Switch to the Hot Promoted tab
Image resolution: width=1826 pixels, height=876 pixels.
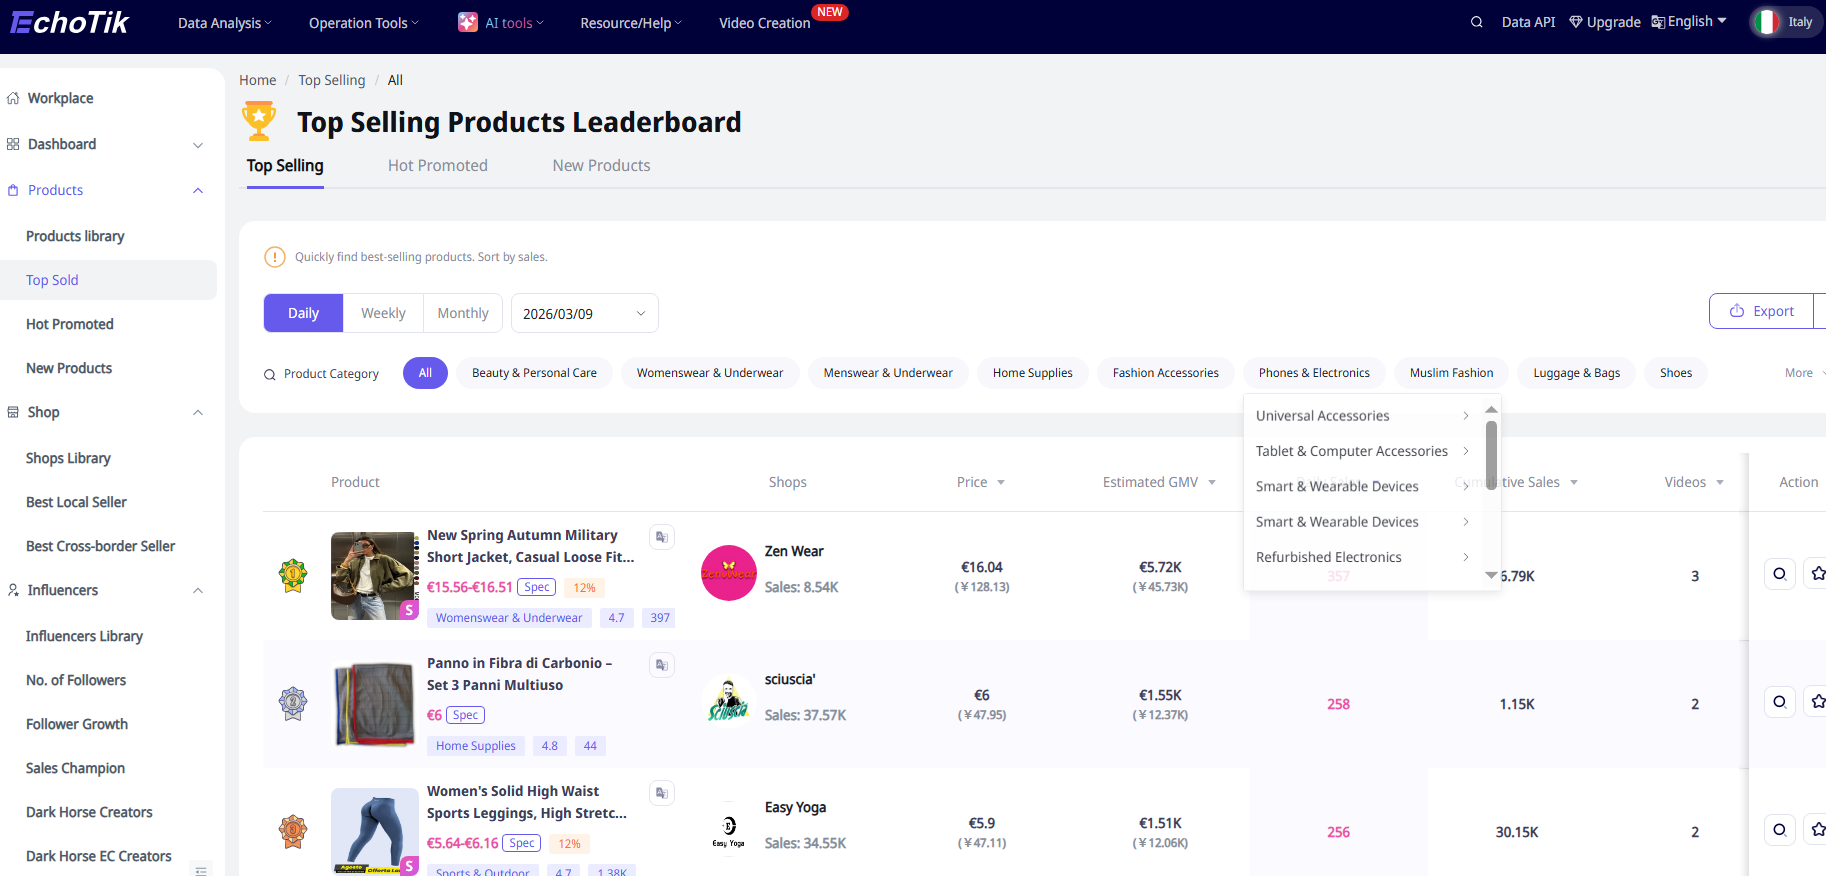[x=437, y=166]
